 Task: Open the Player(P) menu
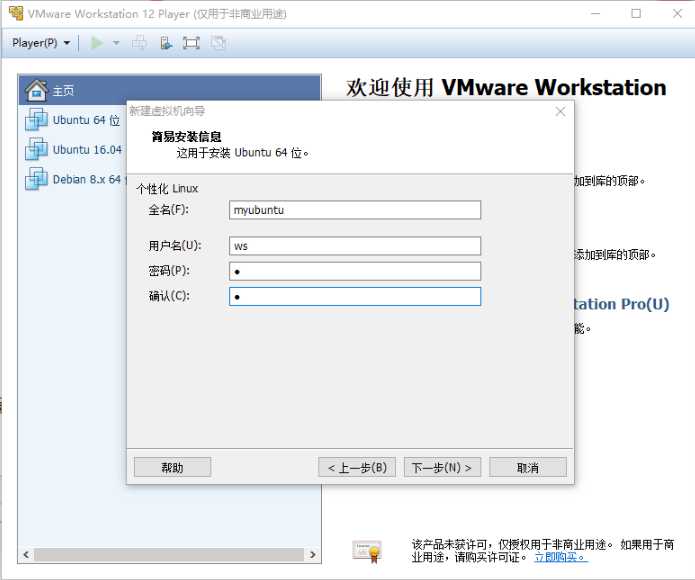(x=41, y=43)
